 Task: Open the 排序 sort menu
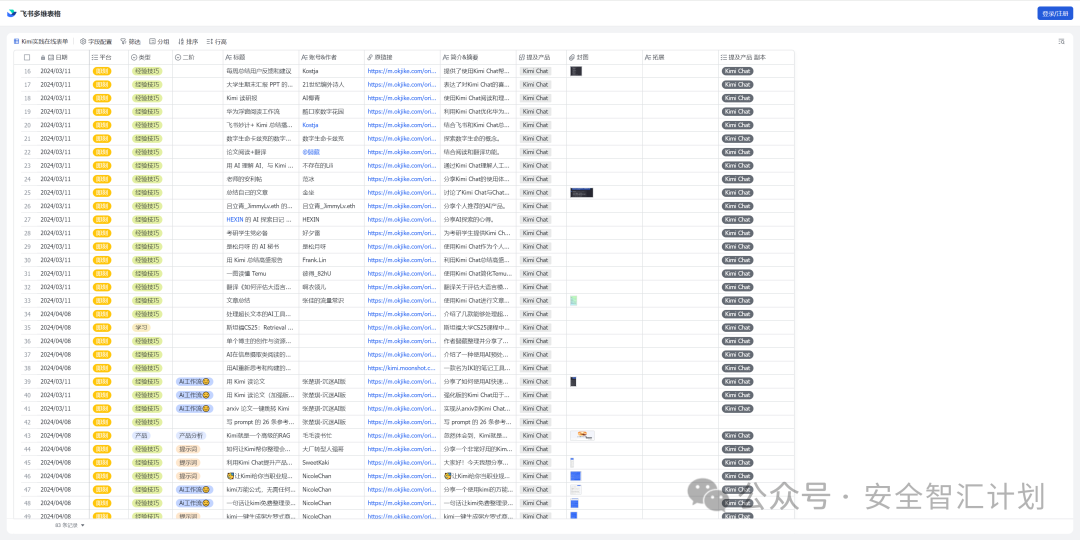188,41
